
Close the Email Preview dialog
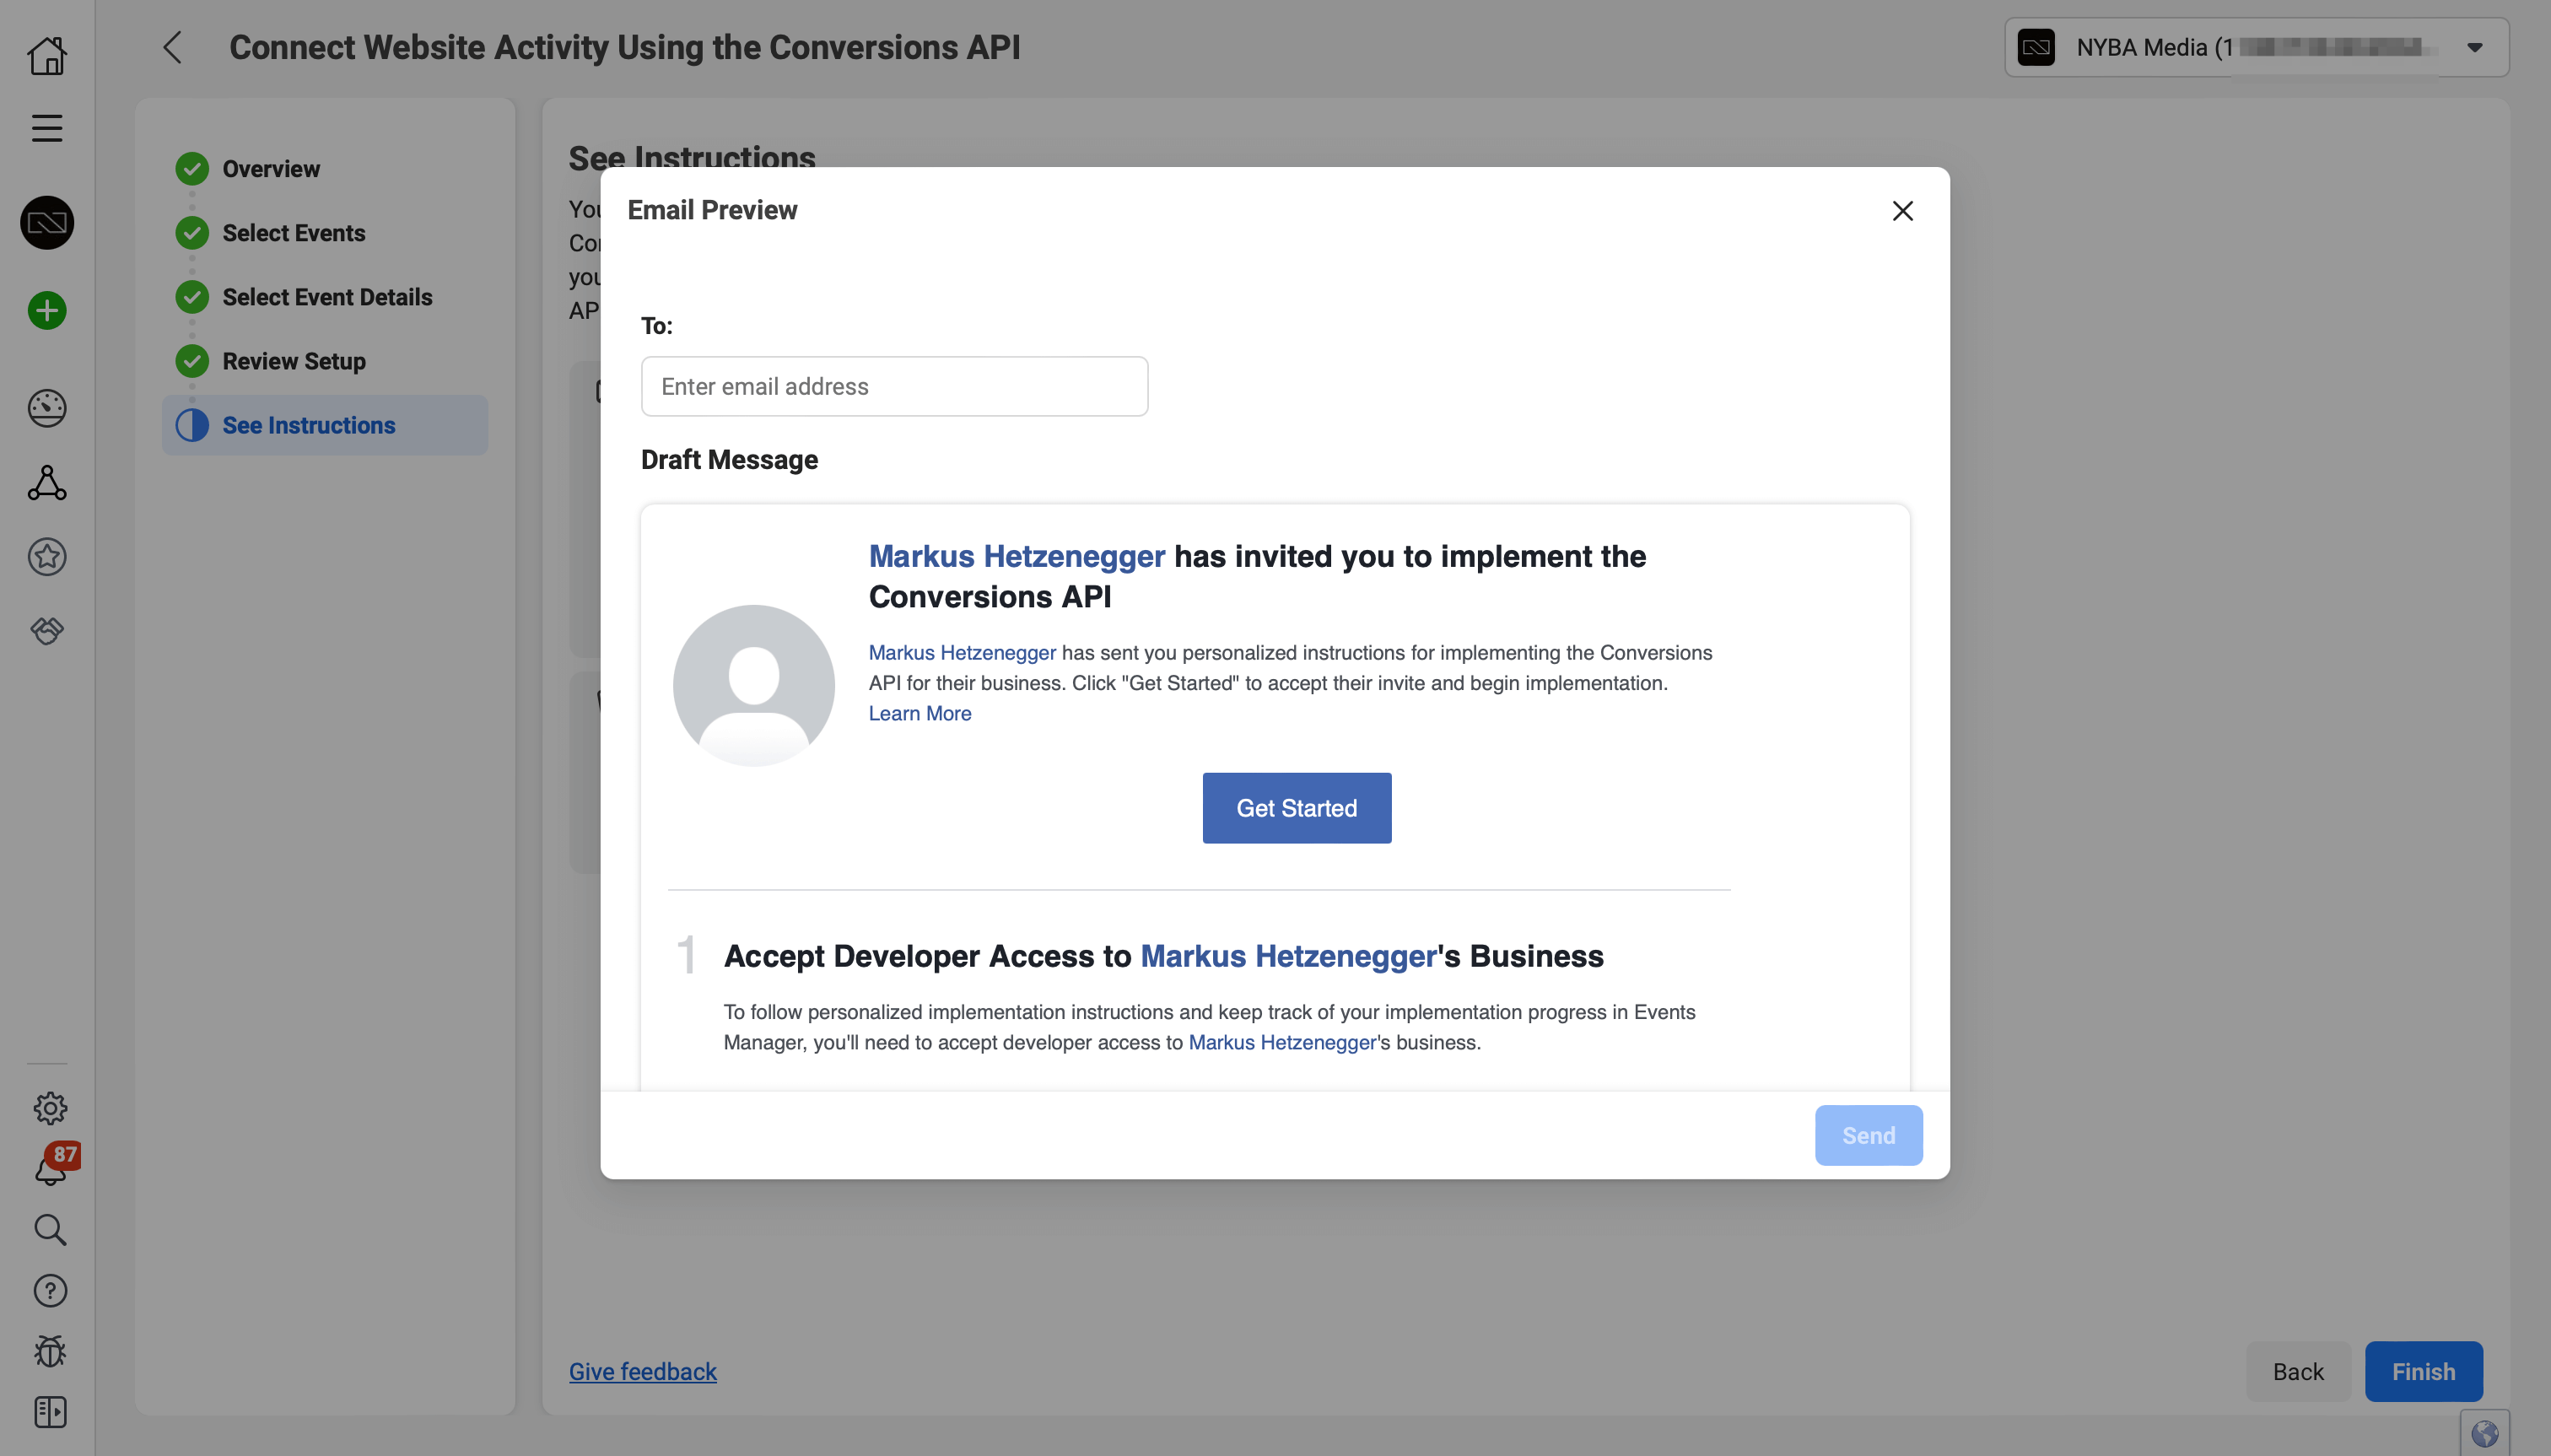tap(1902, 211)
